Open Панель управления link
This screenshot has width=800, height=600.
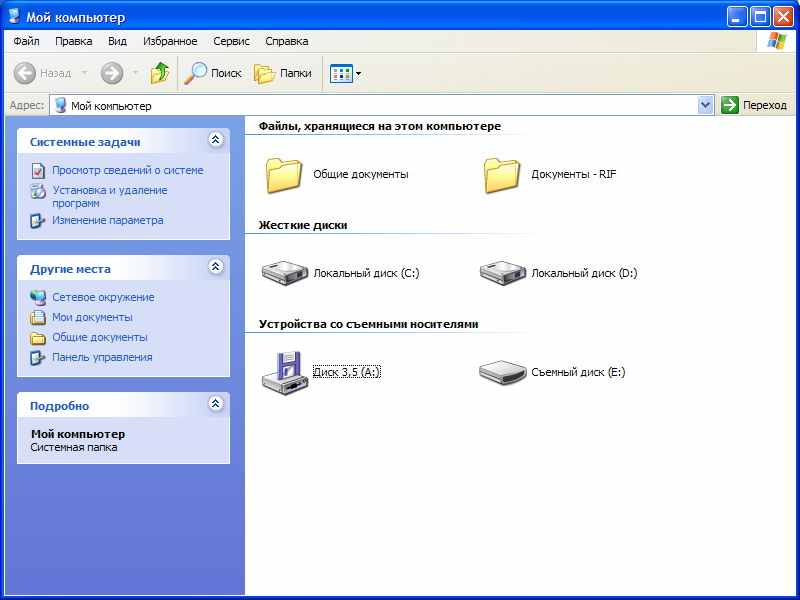pyautogui.click(x=102, y=357)
